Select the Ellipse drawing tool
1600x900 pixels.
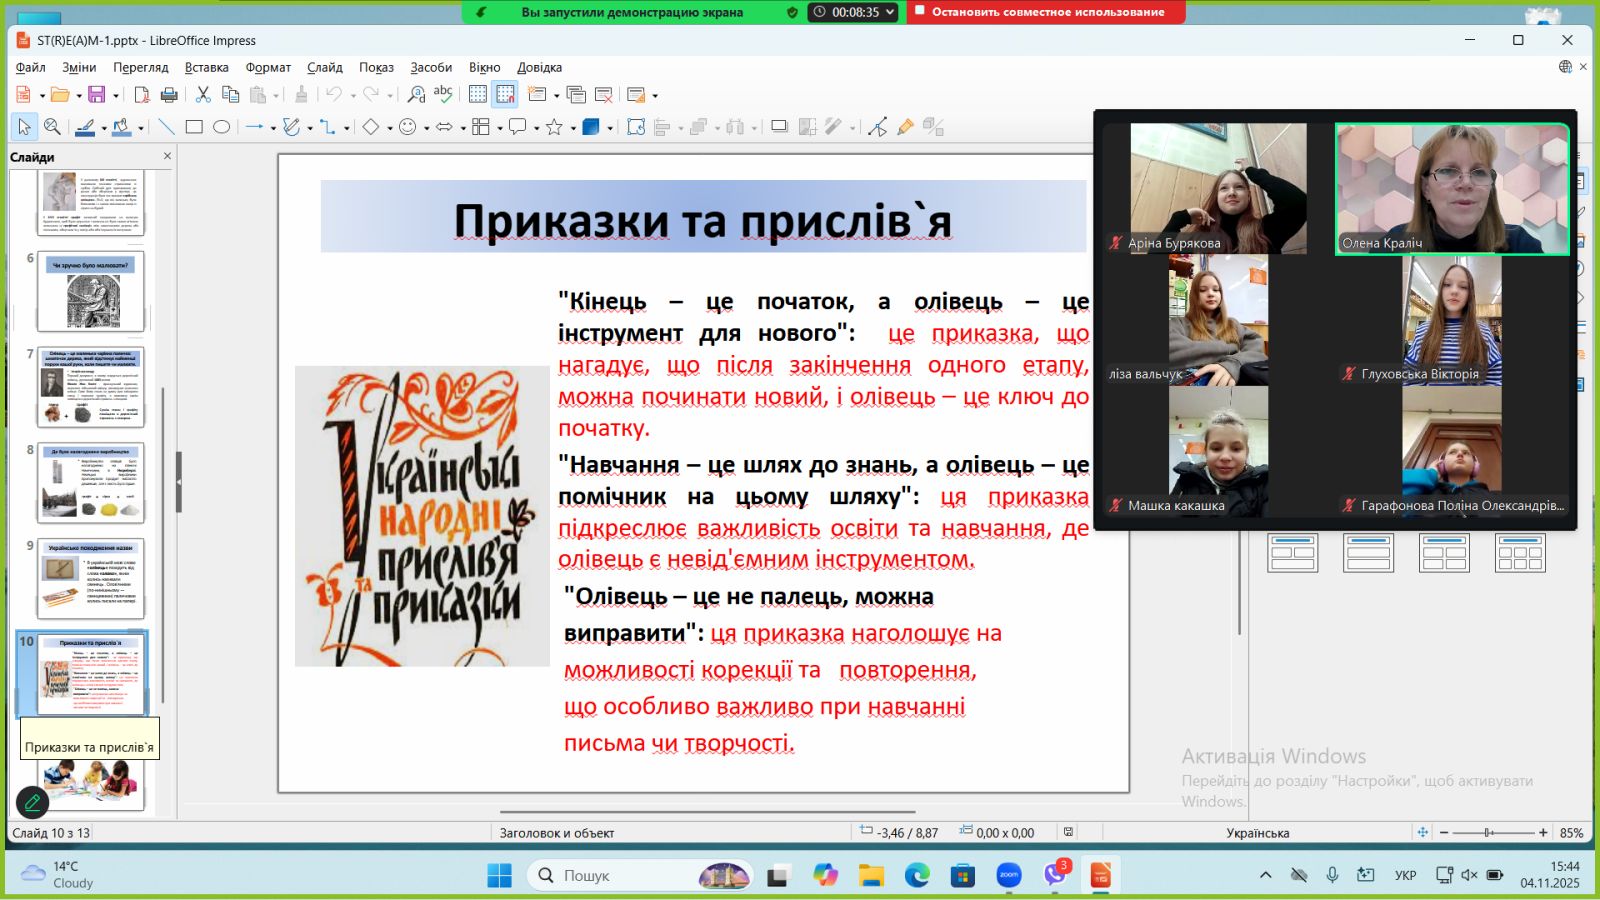pyautogui.click(x=222, y=127)
